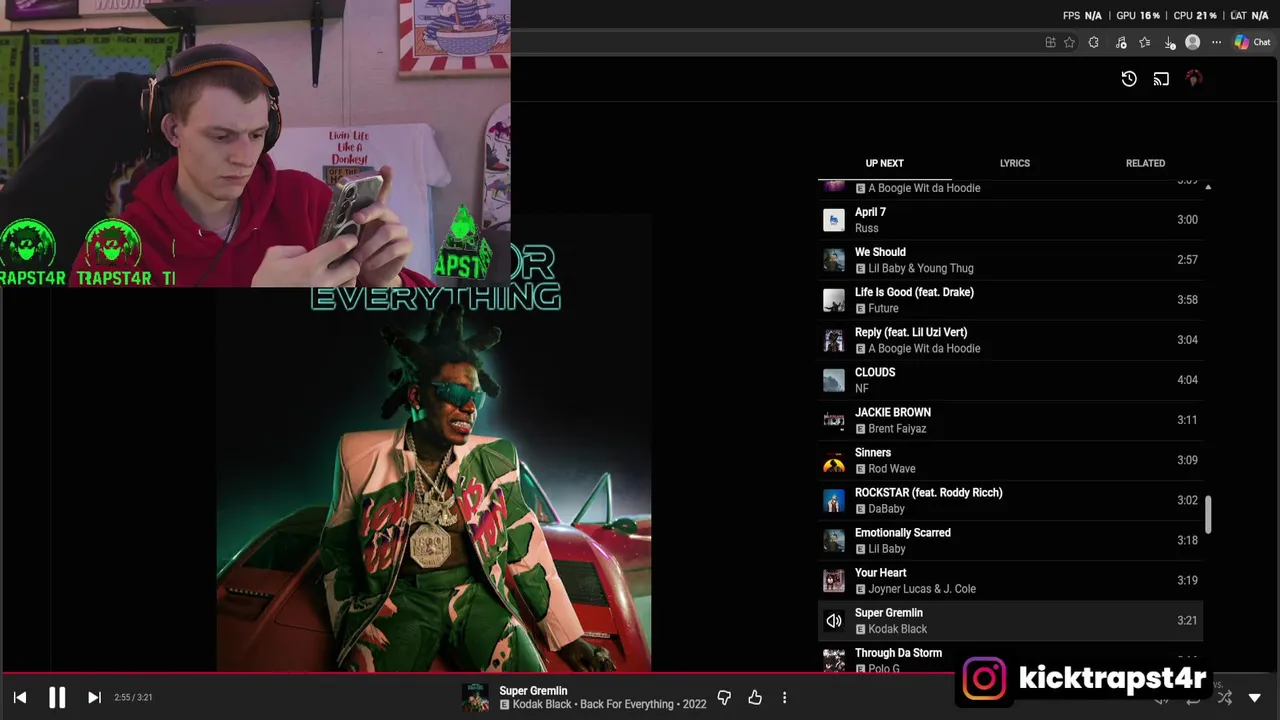Click the app install icon in address bar
Viewport: 1280px width, 720px height.
pyautogui.click(x=1050, y=42)
